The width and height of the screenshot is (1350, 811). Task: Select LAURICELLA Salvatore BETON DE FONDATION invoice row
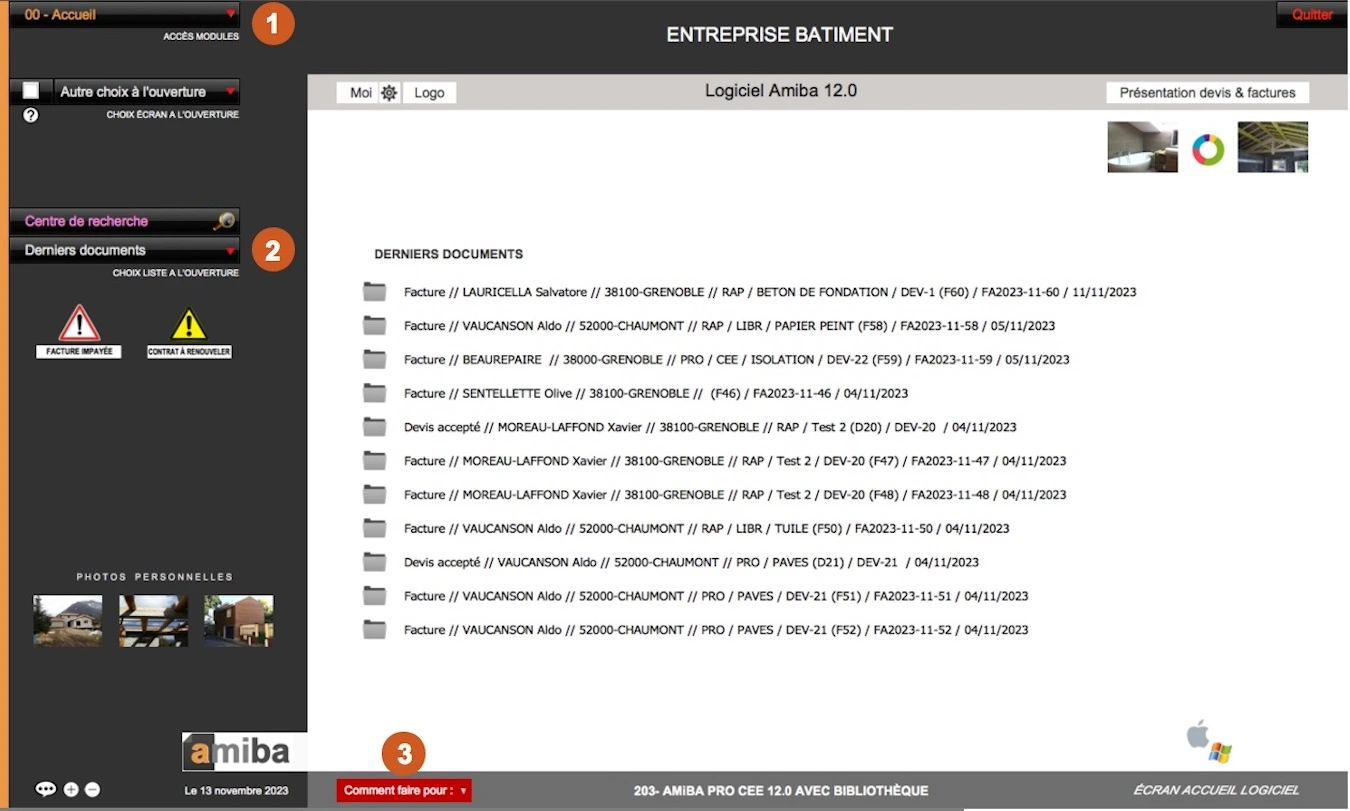tap(770, 293)
